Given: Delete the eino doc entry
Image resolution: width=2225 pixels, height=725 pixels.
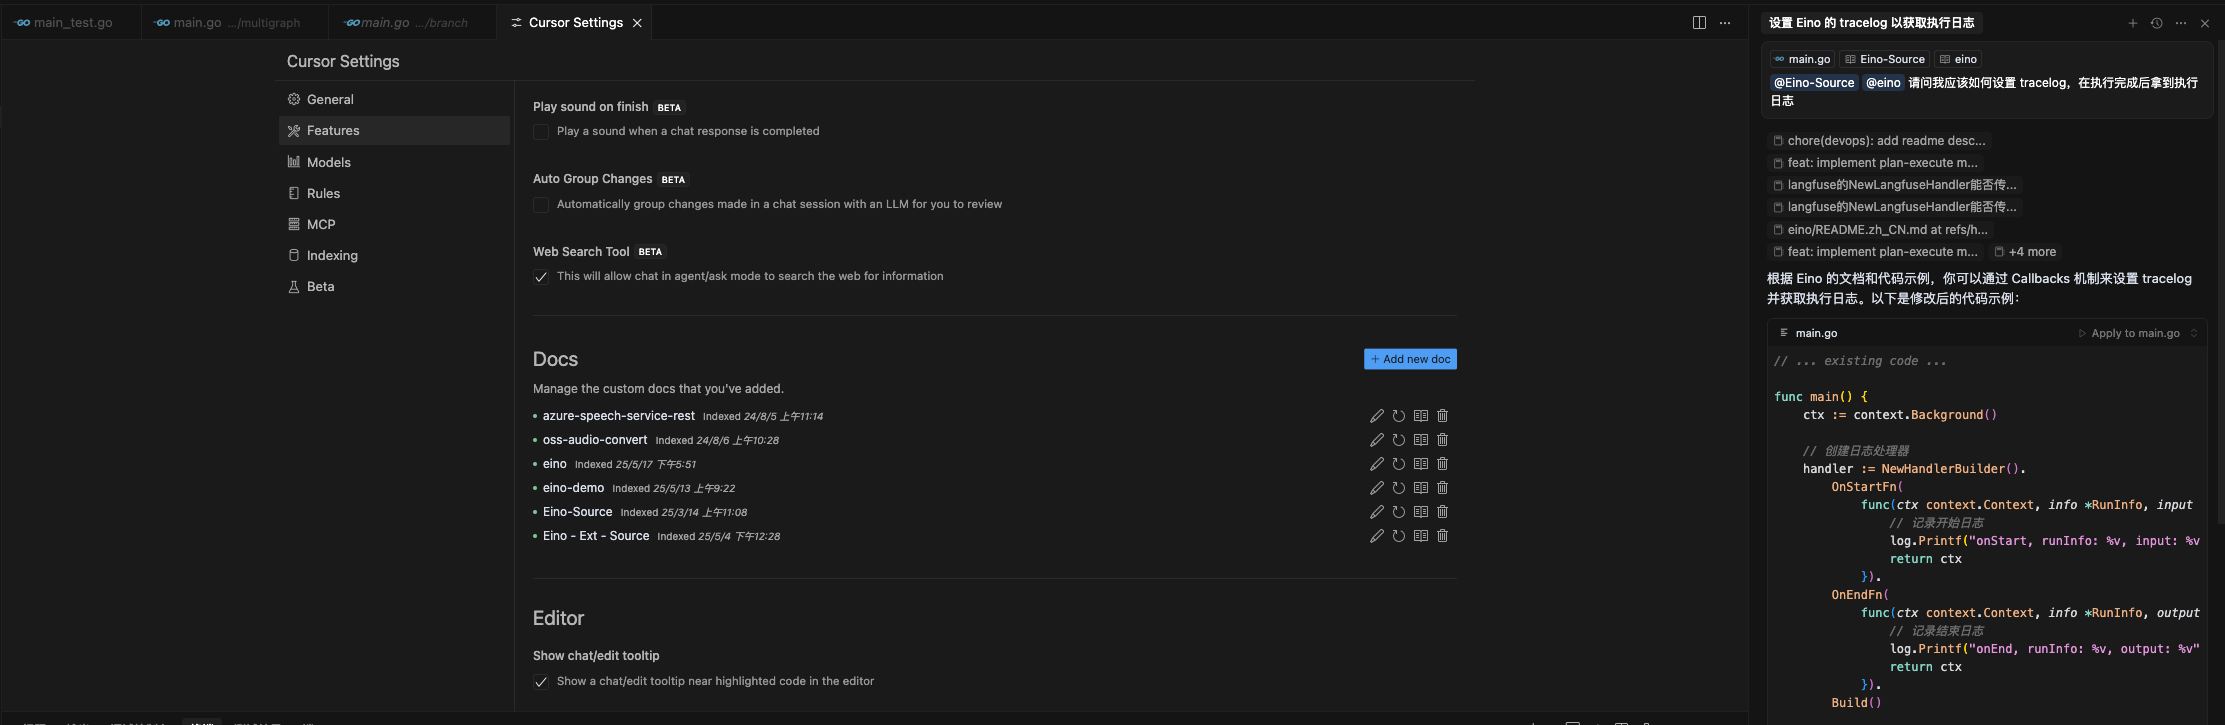Looking at the screenshot, I should click(1443, 464).
